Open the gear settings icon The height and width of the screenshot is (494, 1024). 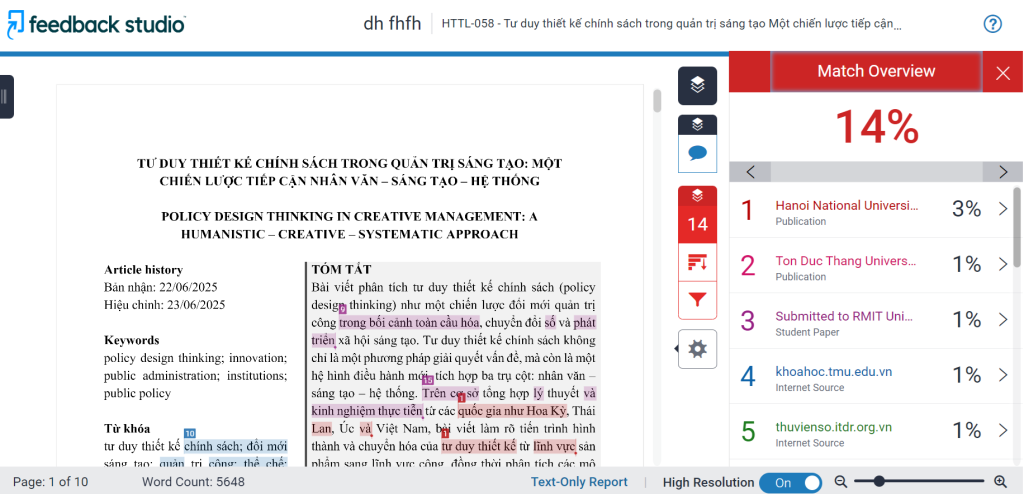pos(697,349)
